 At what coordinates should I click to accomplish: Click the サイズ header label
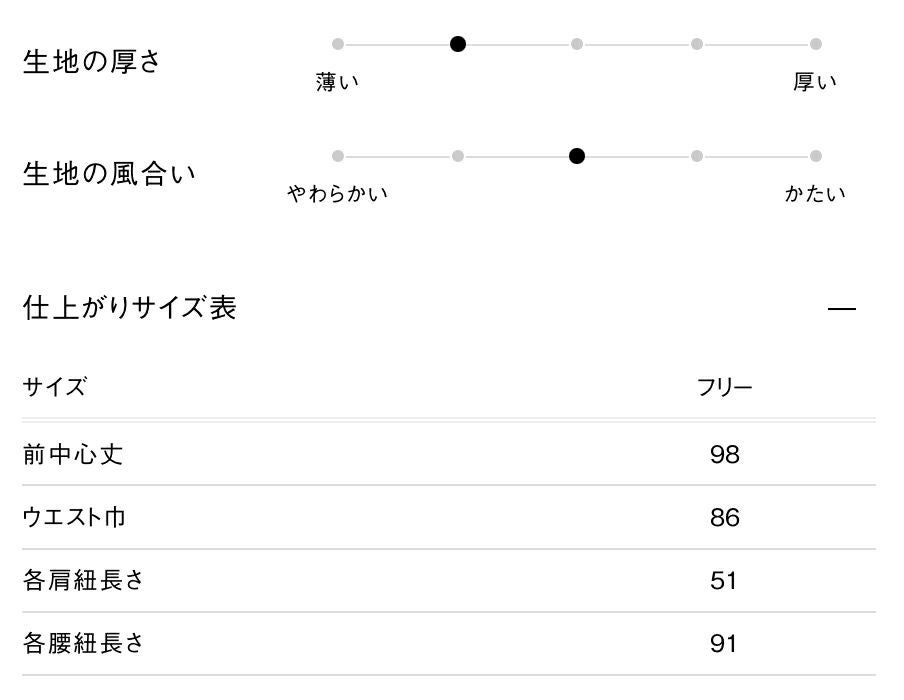point(54,388)
